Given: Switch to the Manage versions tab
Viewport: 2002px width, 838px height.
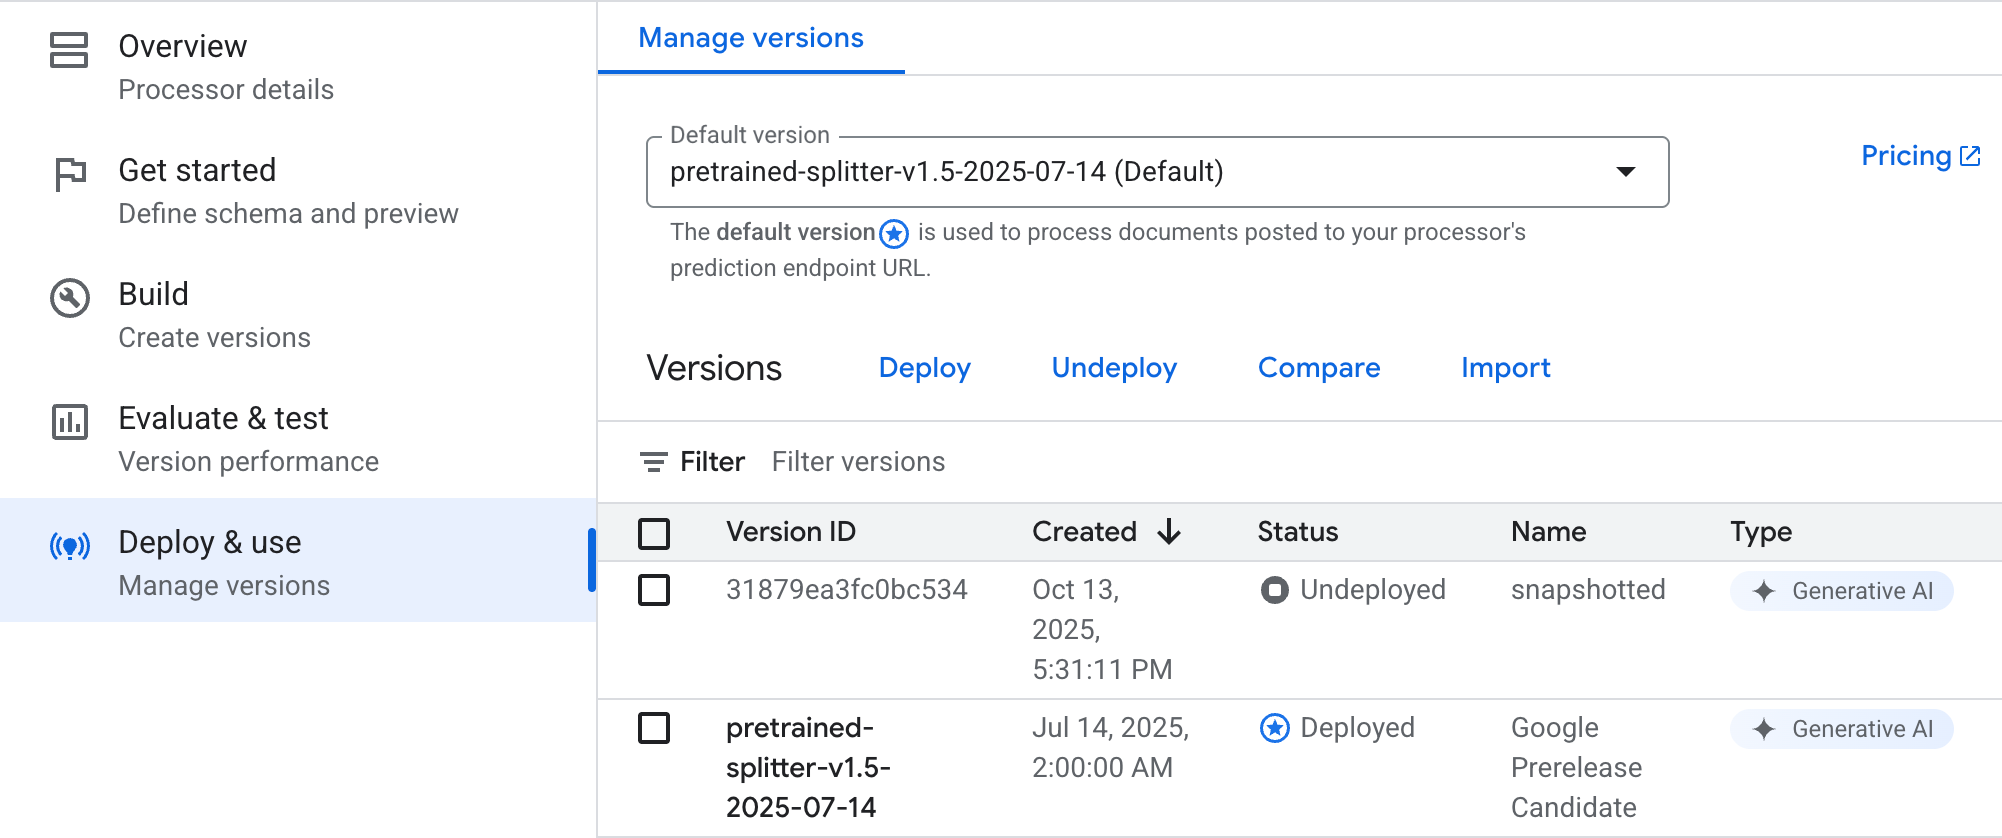Looking at the screenshot, I should tap(751, 38).
